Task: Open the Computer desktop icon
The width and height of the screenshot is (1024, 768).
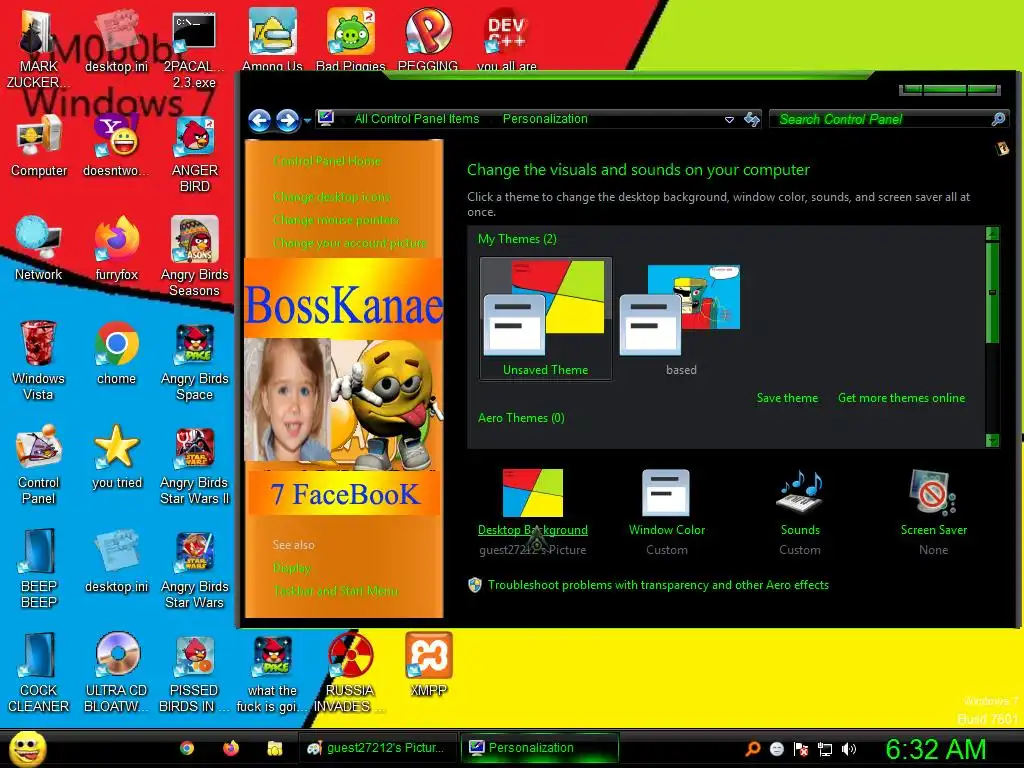Action: point(39,145)
